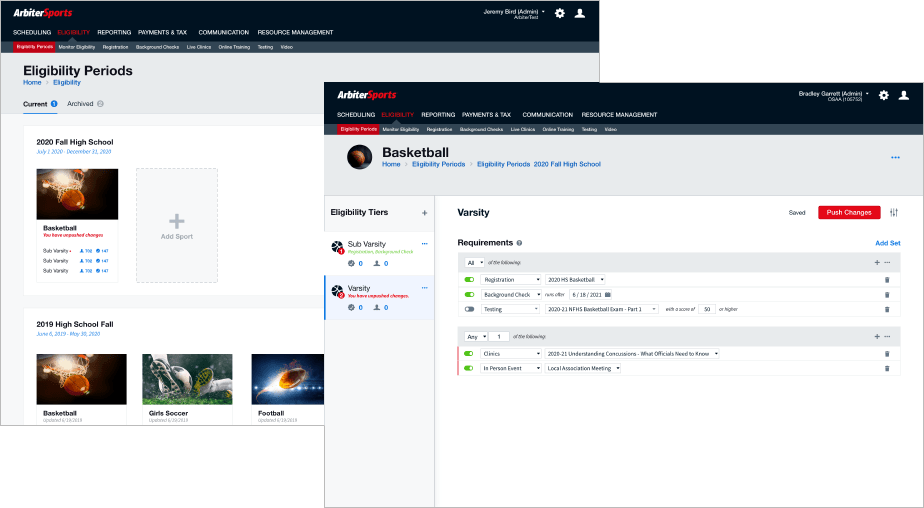The height and width of the screenshot is (508, 924).
Task: Delete the Local Association Meeting requirement
Action: click(x=887, y=368)
